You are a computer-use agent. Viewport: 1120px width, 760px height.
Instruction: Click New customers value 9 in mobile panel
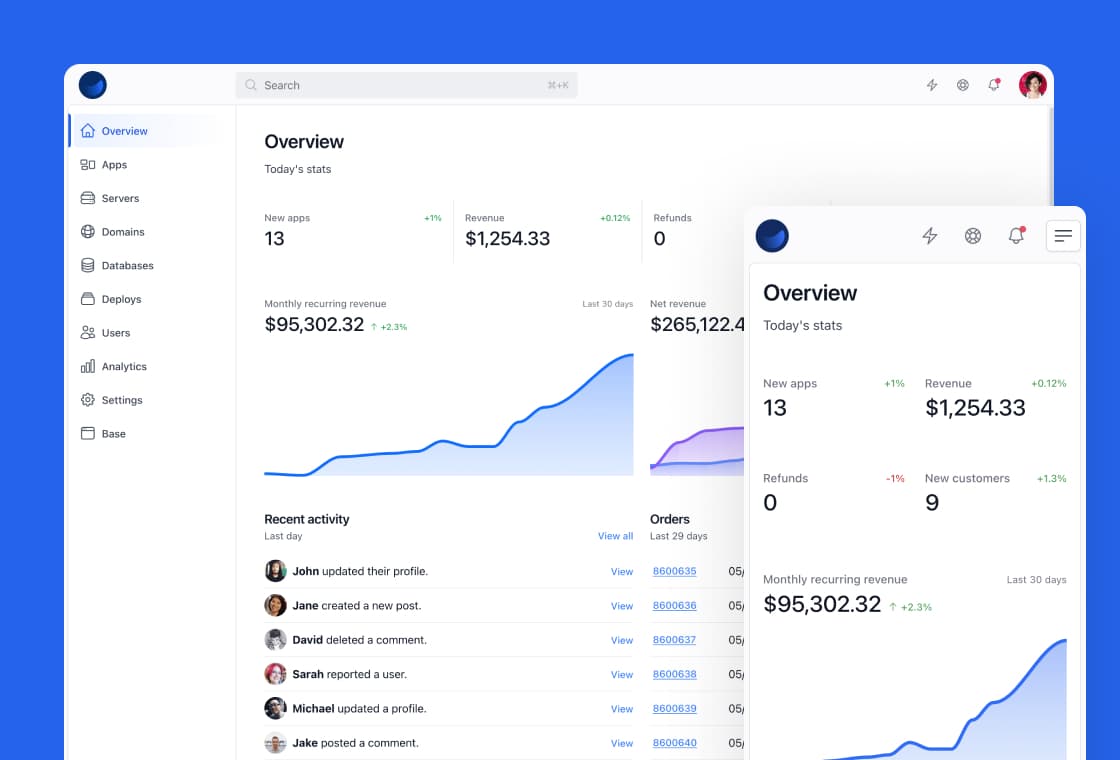(x=931, y=503)
